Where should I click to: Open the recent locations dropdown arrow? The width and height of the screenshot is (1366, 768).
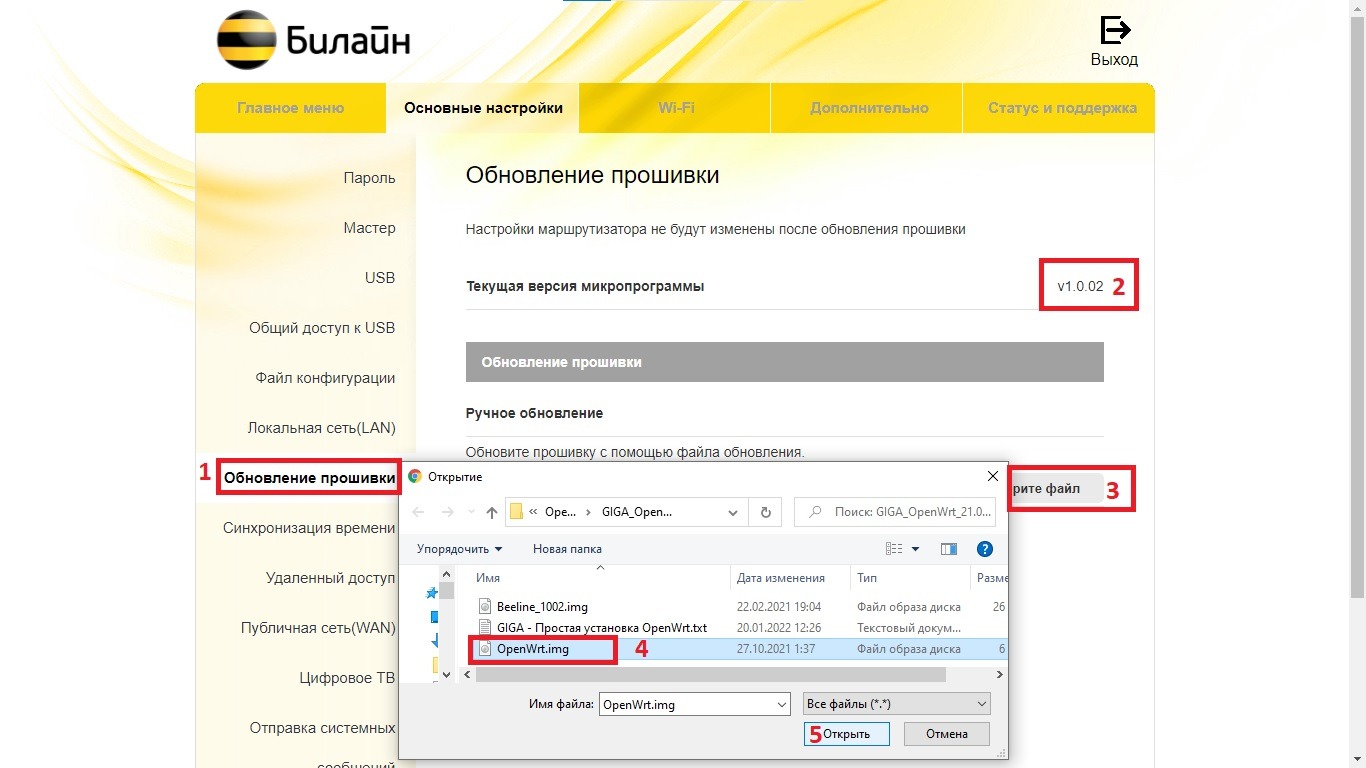click(x=471, y=512)
